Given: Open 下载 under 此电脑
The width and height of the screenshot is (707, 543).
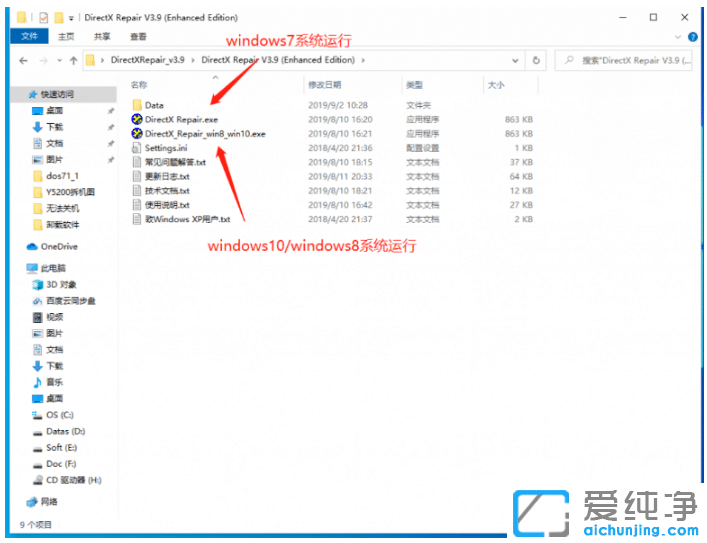Looking at the screenshot, I should click(54, 366).
